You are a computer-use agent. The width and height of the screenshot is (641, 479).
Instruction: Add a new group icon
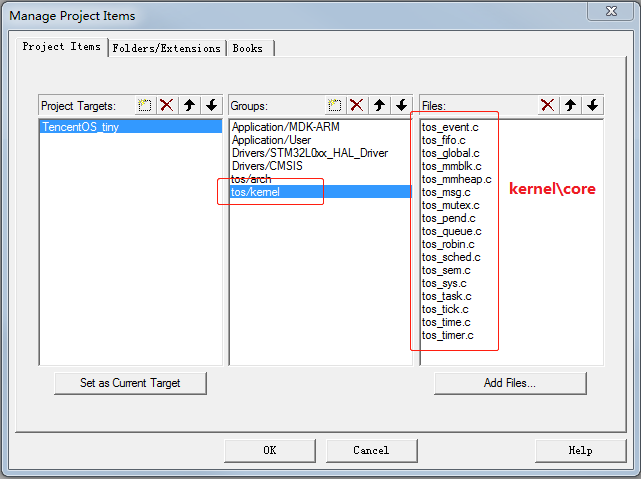coord(335,105)
